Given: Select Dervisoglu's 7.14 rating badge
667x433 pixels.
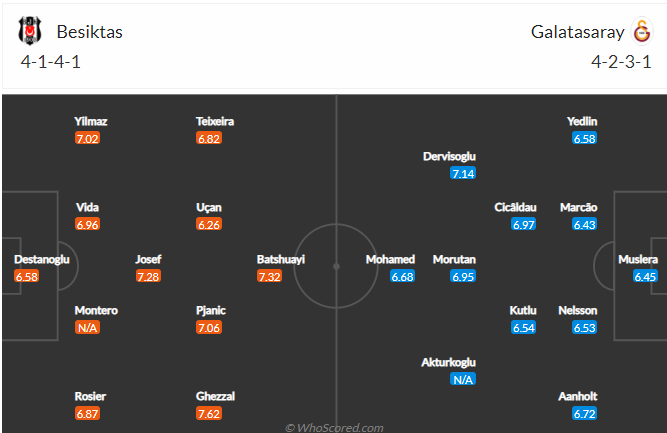Looking at the screenshot, I should 463,173.
